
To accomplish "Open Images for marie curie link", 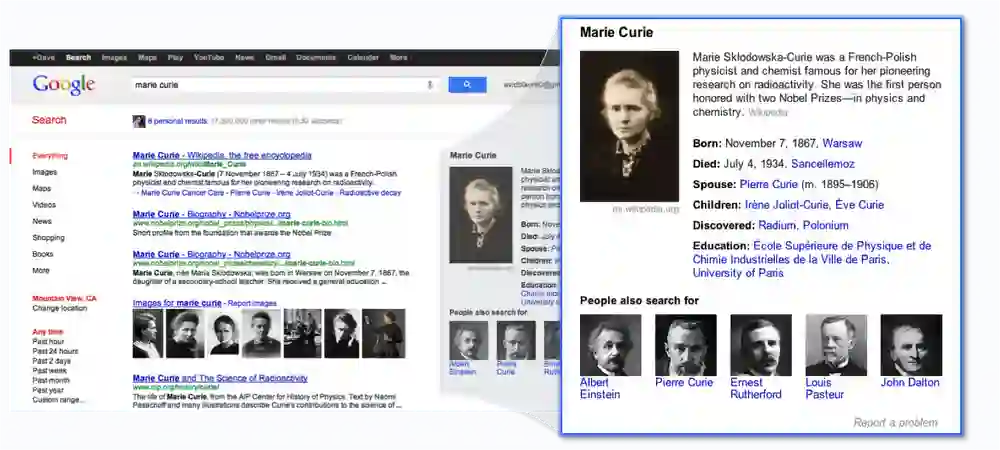I will pyautogui.click(x=177, y=303).
